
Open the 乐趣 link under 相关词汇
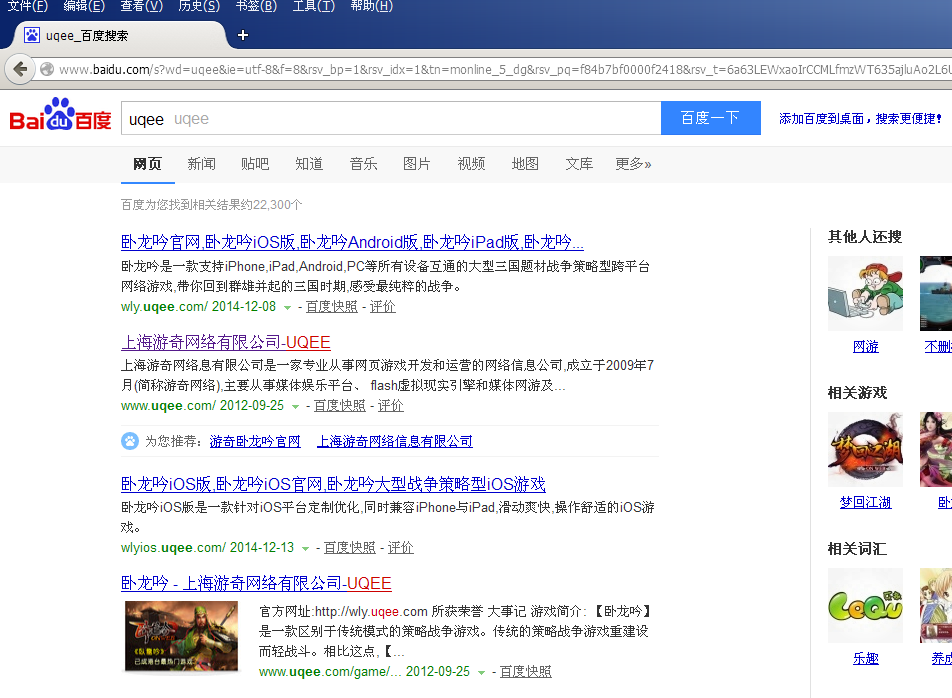(x=865, y=659)
